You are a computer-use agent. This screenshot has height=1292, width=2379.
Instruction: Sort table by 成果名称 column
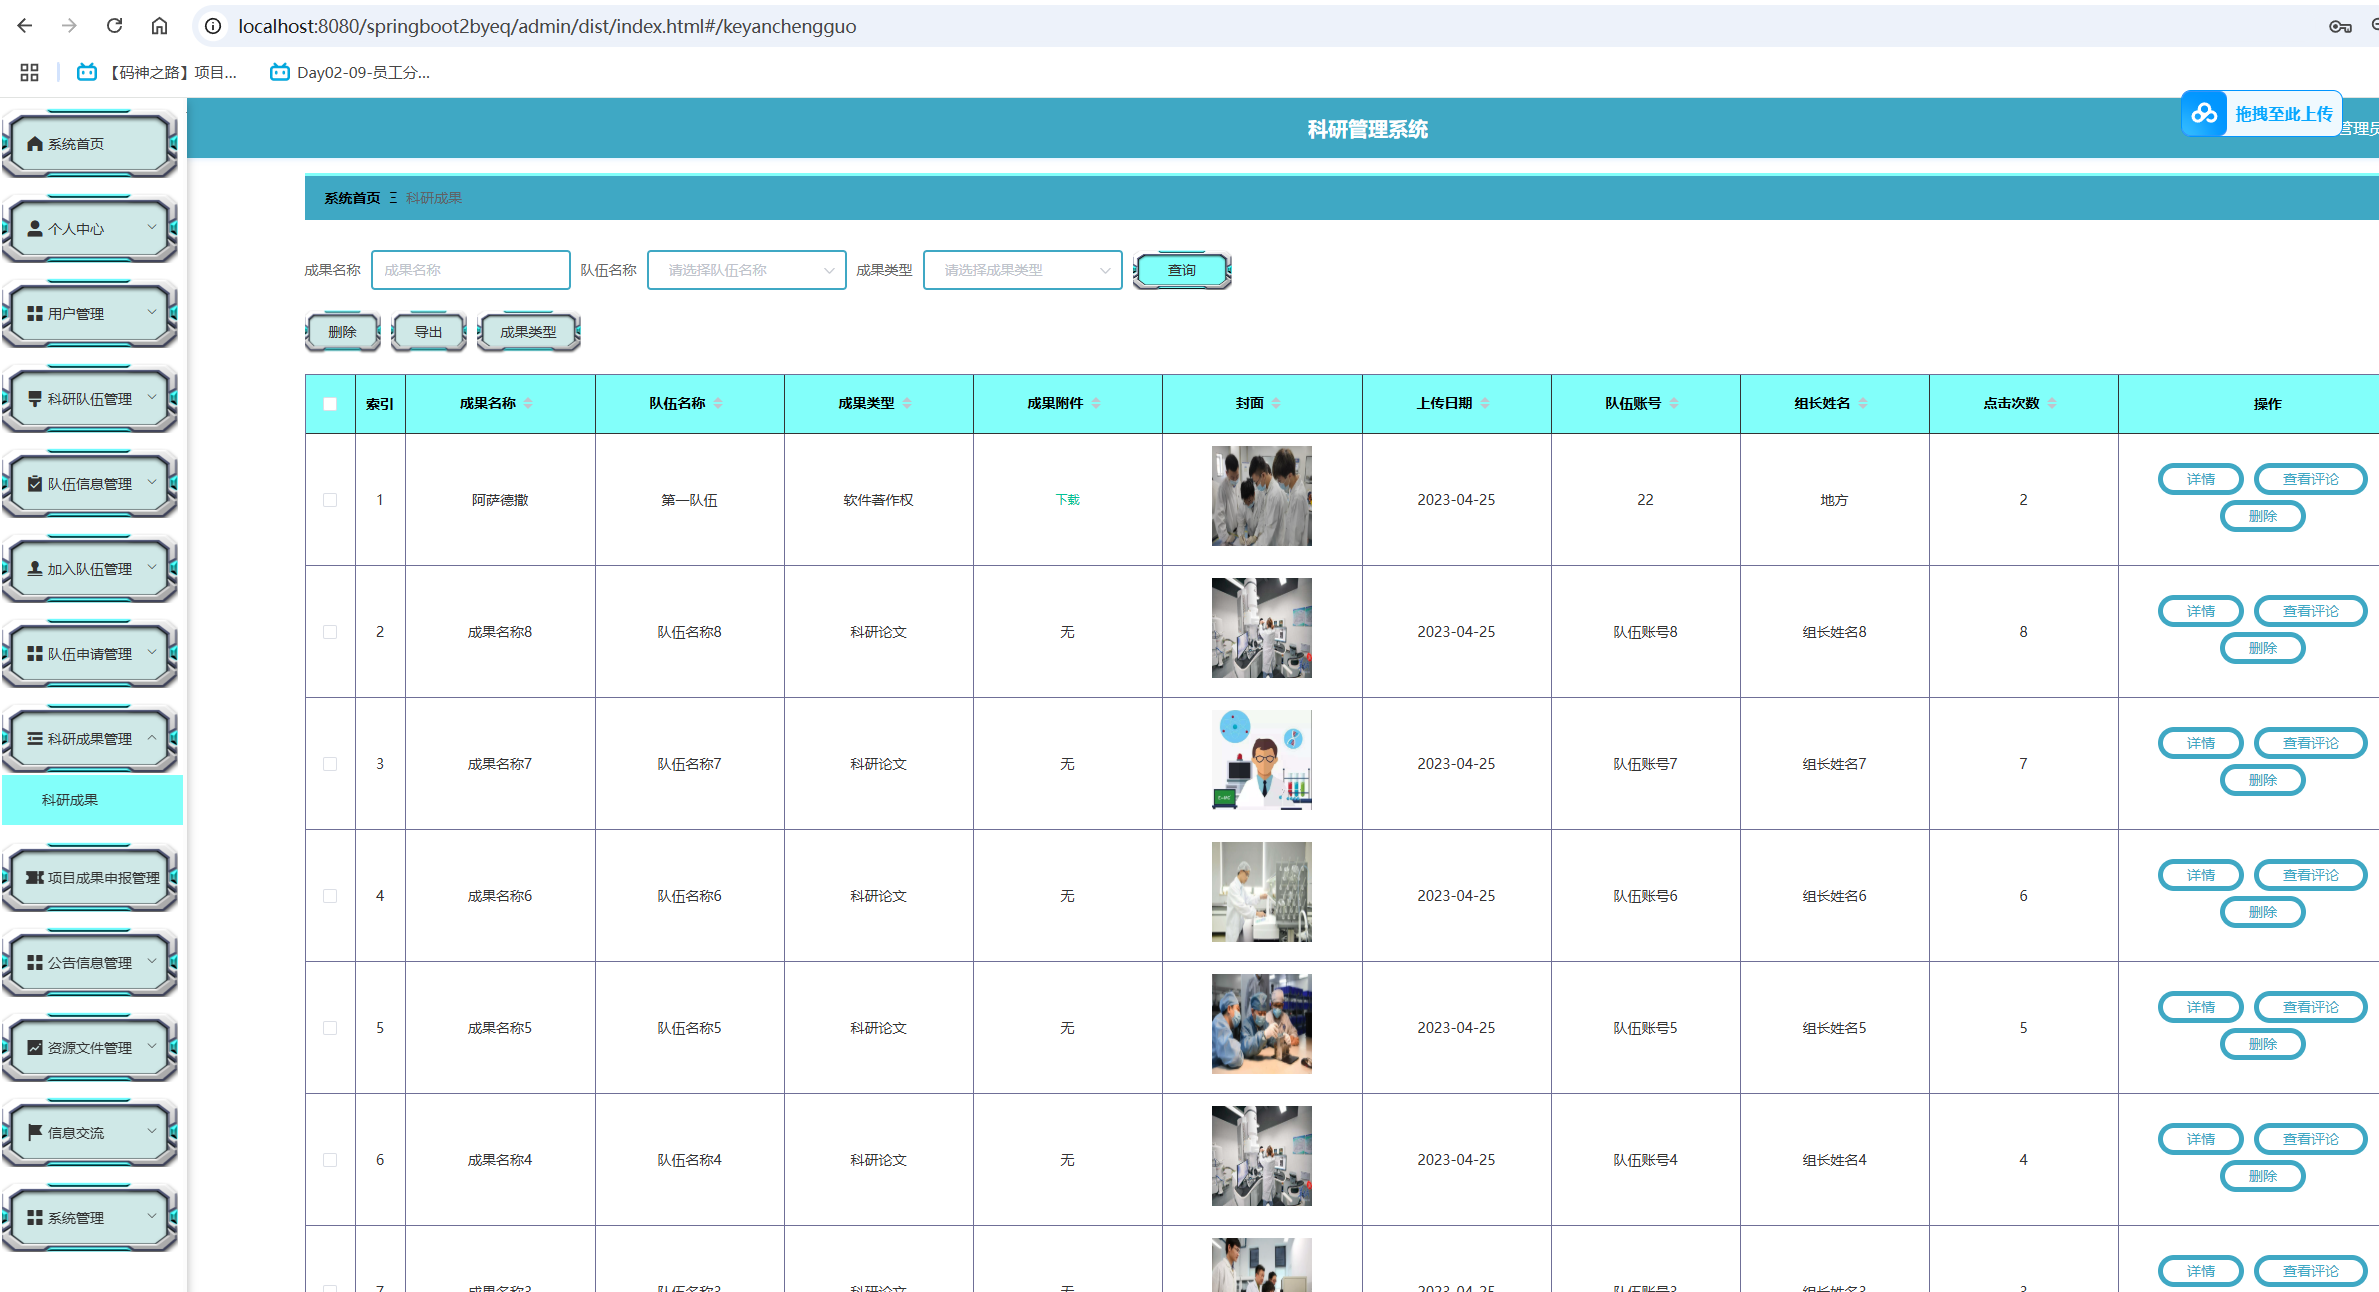tap(528, 403)
